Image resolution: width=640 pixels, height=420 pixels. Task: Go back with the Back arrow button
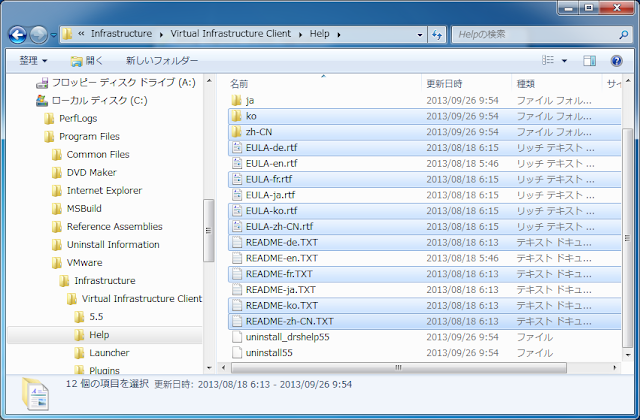coord(18,35)
